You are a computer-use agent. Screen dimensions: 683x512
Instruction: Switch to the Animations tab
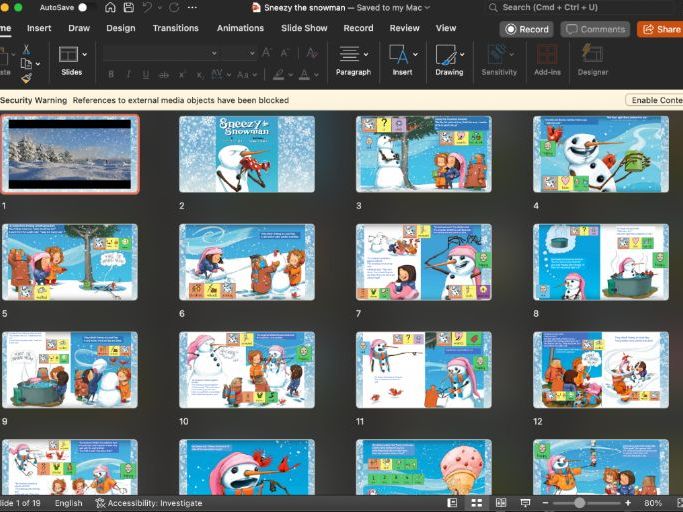pos(240,28)
